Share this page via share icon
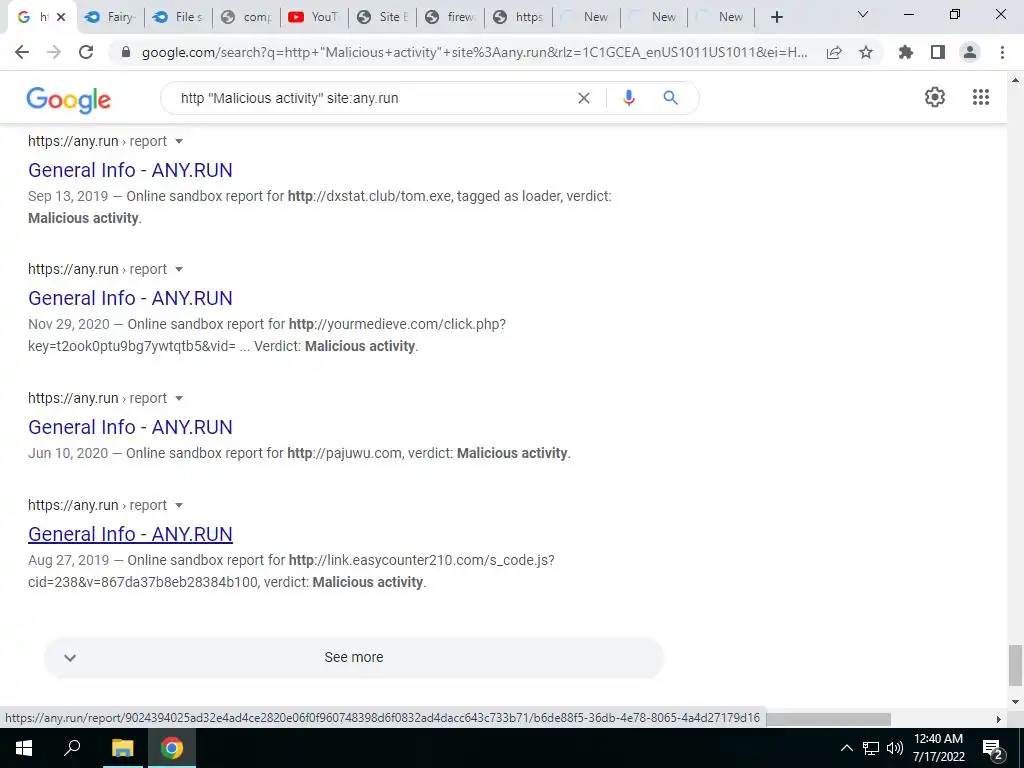The image size is (1024, 768). tap(834, 52)
